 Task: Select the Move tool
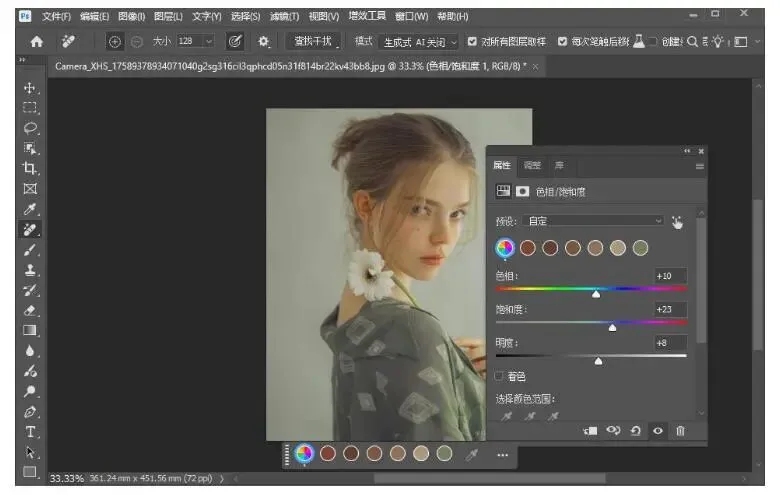(30, 87)
